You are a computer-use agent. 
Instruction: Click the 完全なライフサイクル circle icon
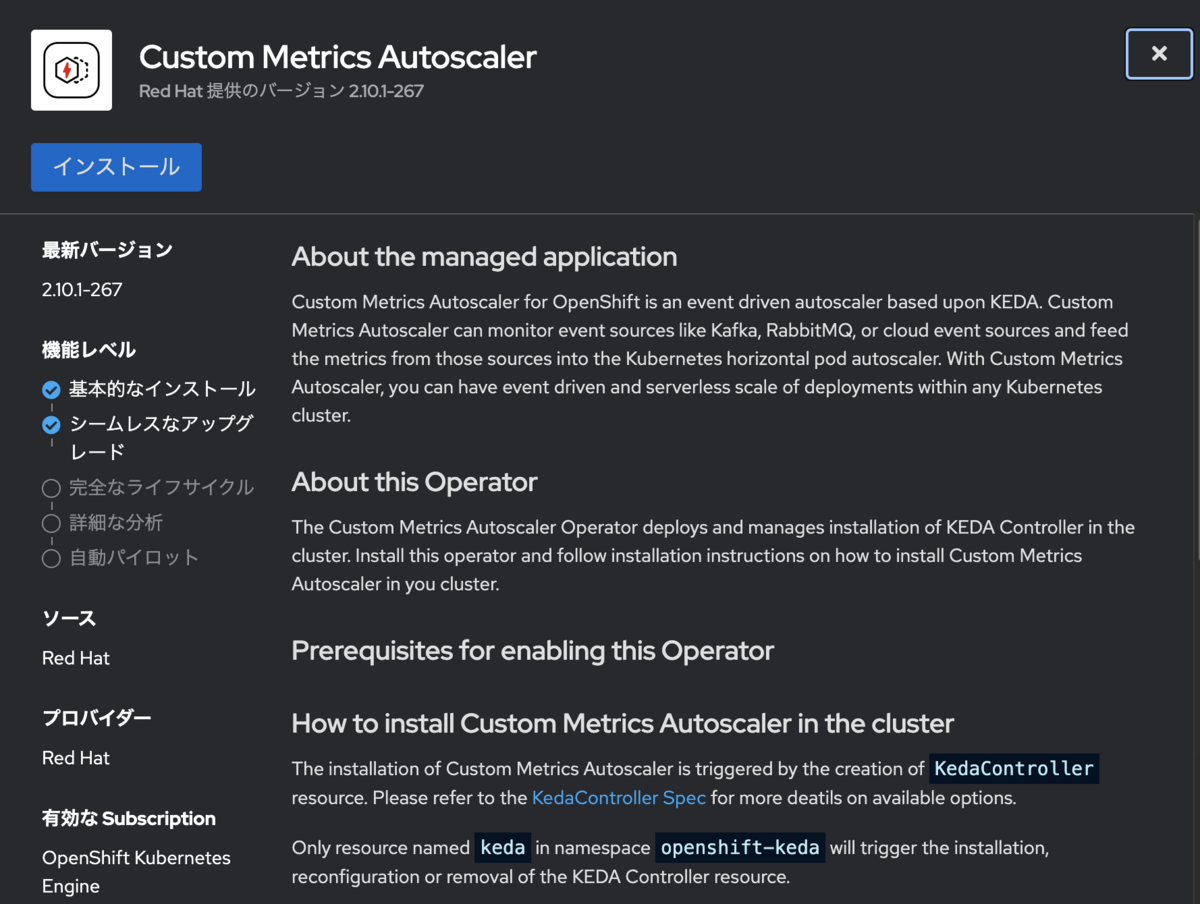pyautogui.click(x=51, y=488)
